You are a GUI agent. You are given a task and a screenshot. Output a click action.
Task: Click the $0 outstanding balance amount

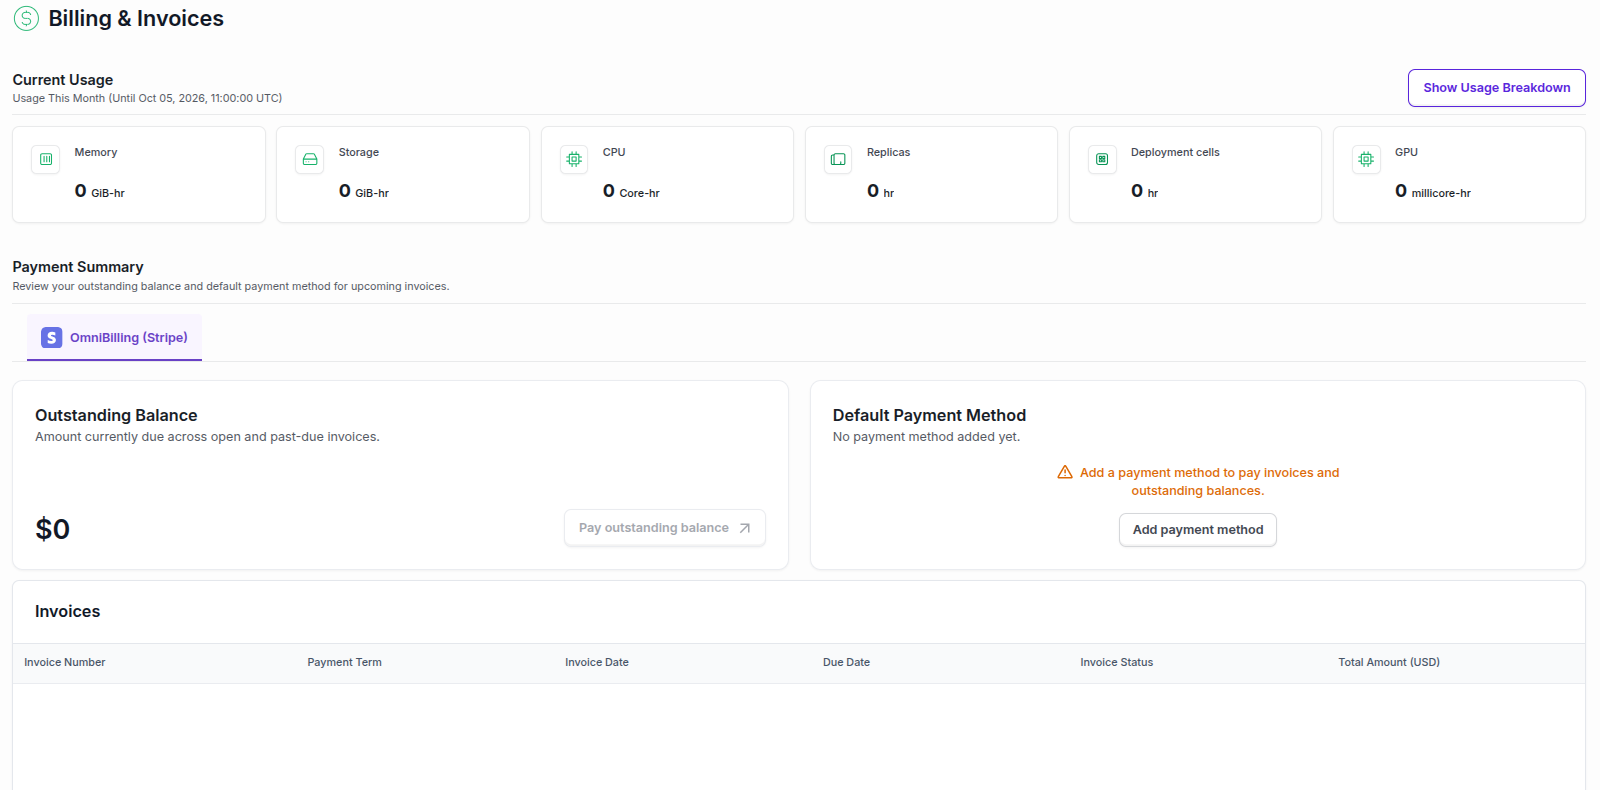click(x=53, y=529)
